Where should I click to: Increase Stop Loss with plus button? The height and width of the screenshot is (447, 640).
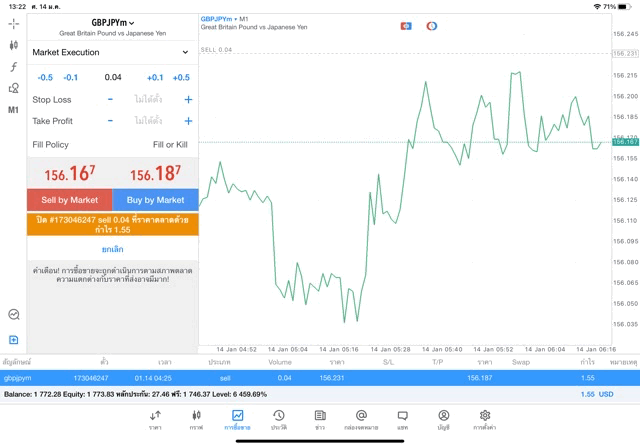188,99
